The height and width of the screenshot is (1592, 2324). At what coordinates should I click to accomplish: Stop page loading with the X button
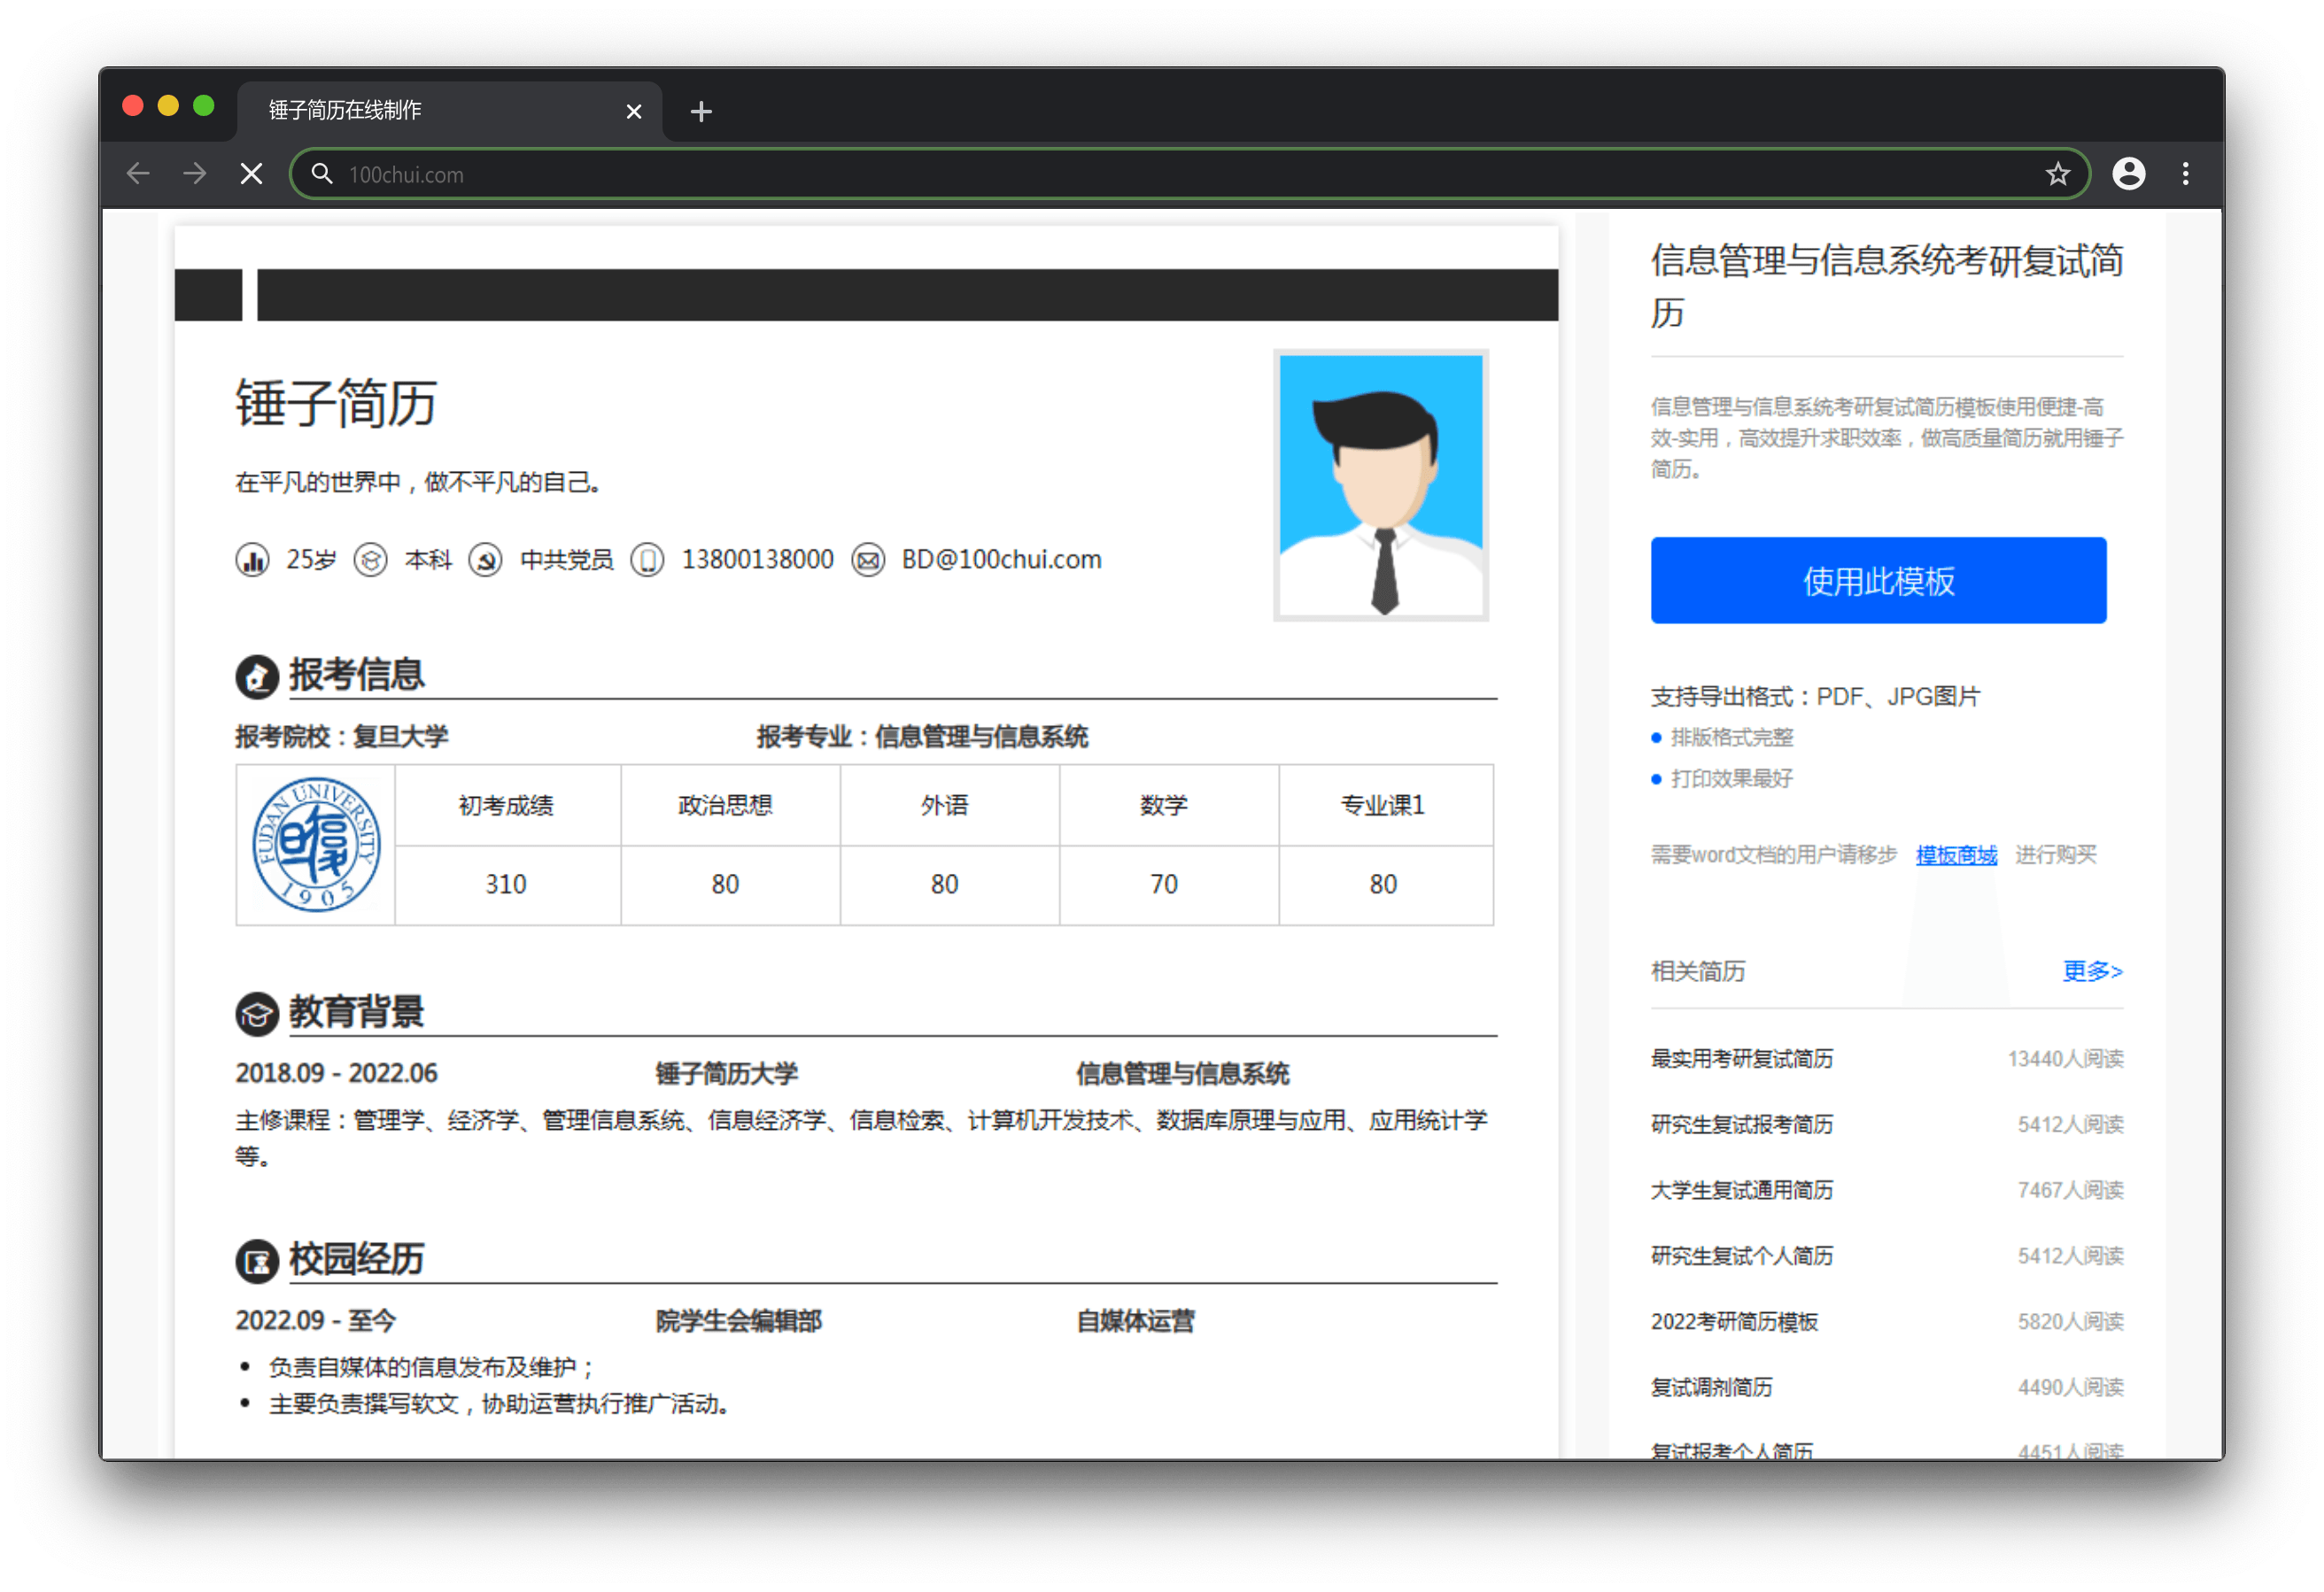pyautogui.click(x=252, y=174)
